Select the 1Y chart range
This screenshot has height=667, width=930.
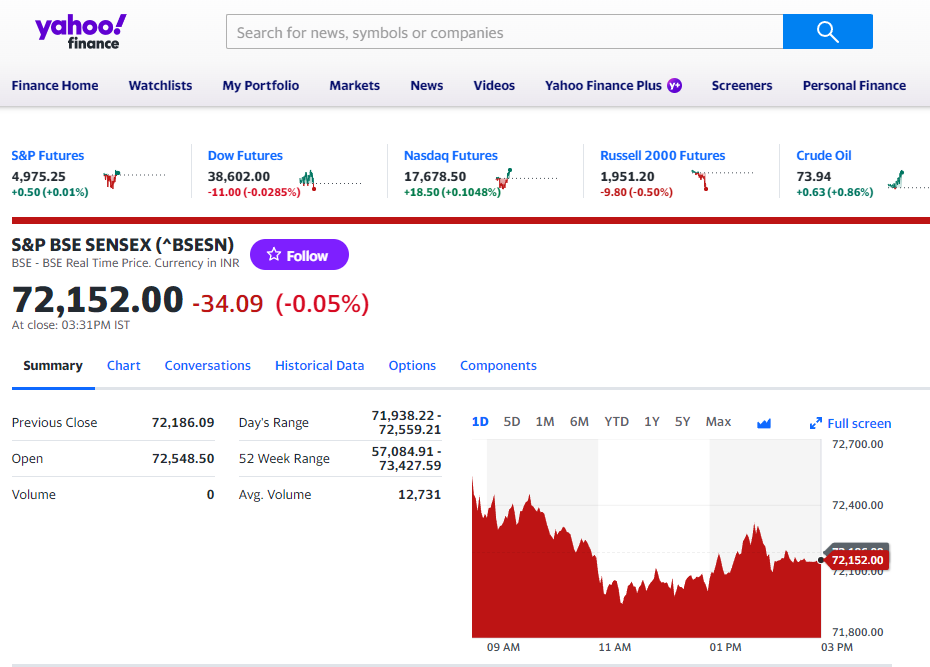click(652, 422)
